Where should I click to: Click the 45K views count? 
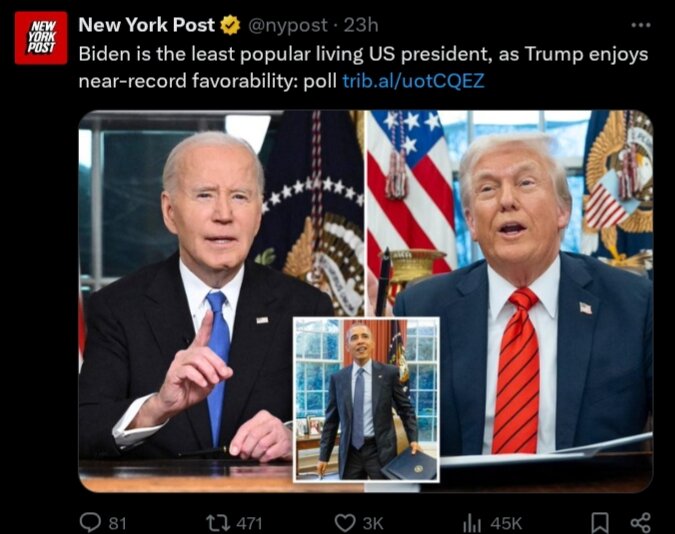[x=506, y=523]
